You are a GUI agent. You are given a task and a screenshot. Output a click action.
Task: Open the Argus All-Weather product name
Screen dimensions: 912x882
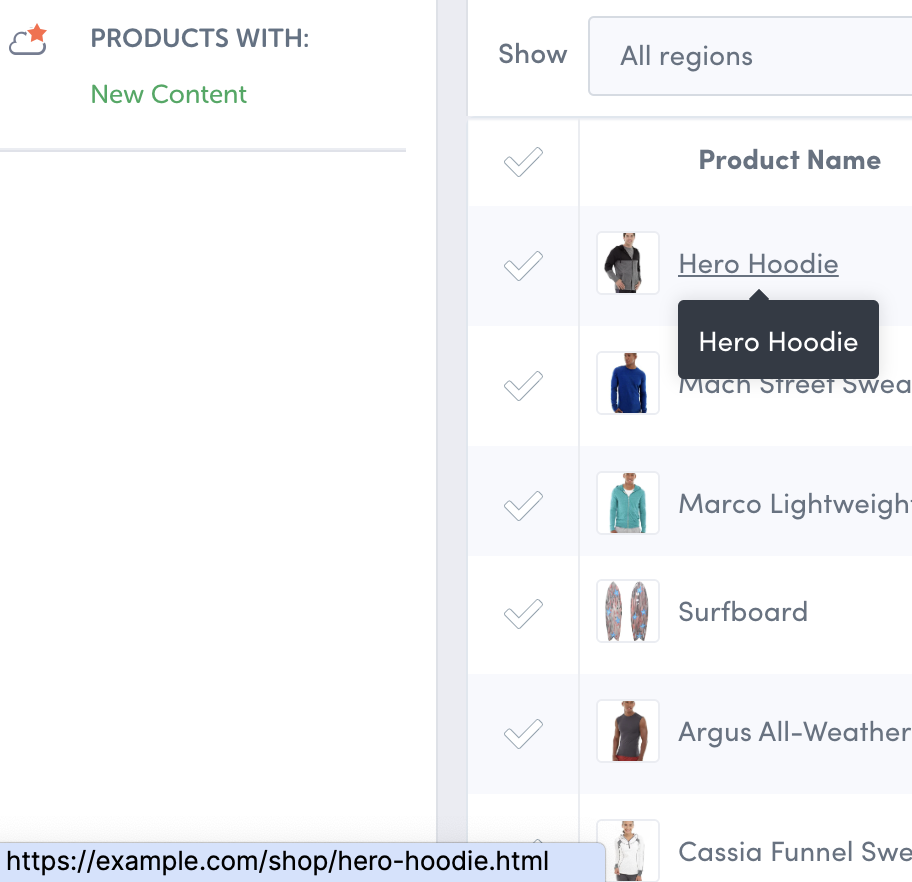pos(794,732)
